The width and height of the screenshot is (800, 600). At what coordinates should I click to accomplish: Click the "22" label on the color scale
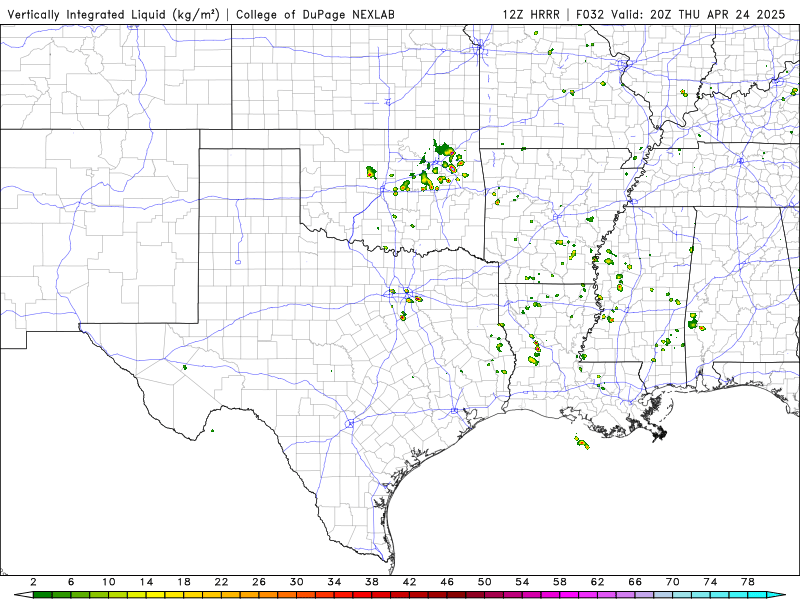tap(221, 582)
